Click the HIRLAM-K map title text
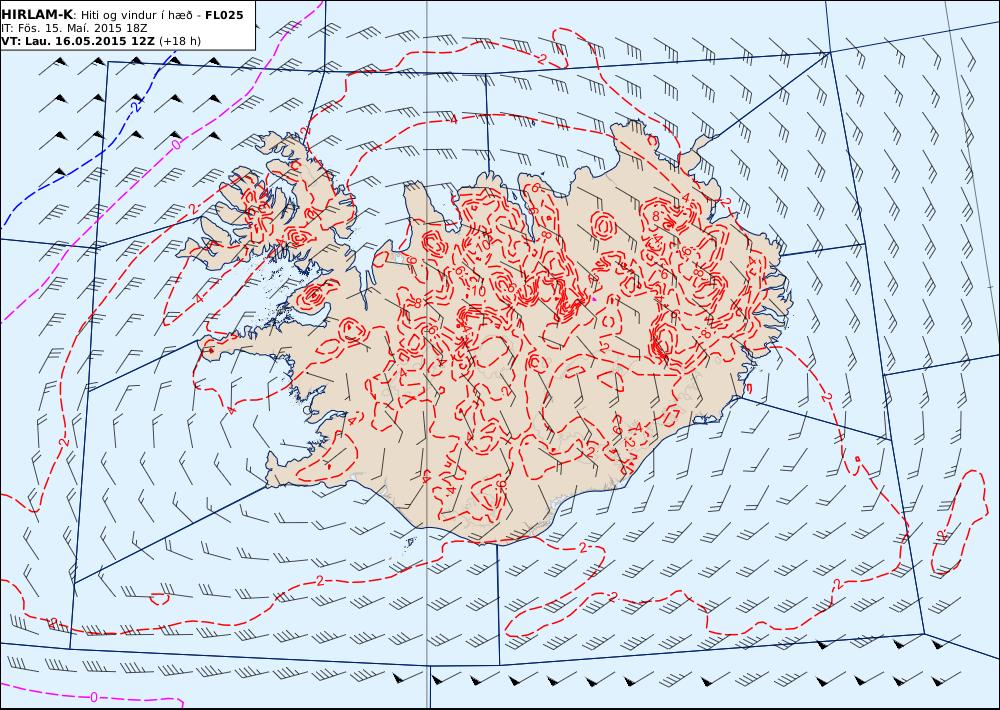Image resolution: width=1000 pixels, height=710 pixels. [x=122, y=15]
